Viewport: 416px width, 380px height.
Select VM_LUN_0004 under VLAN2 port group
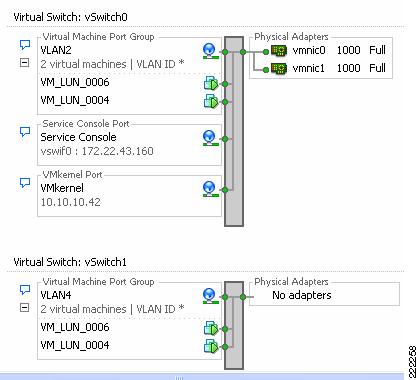(75, 100)
